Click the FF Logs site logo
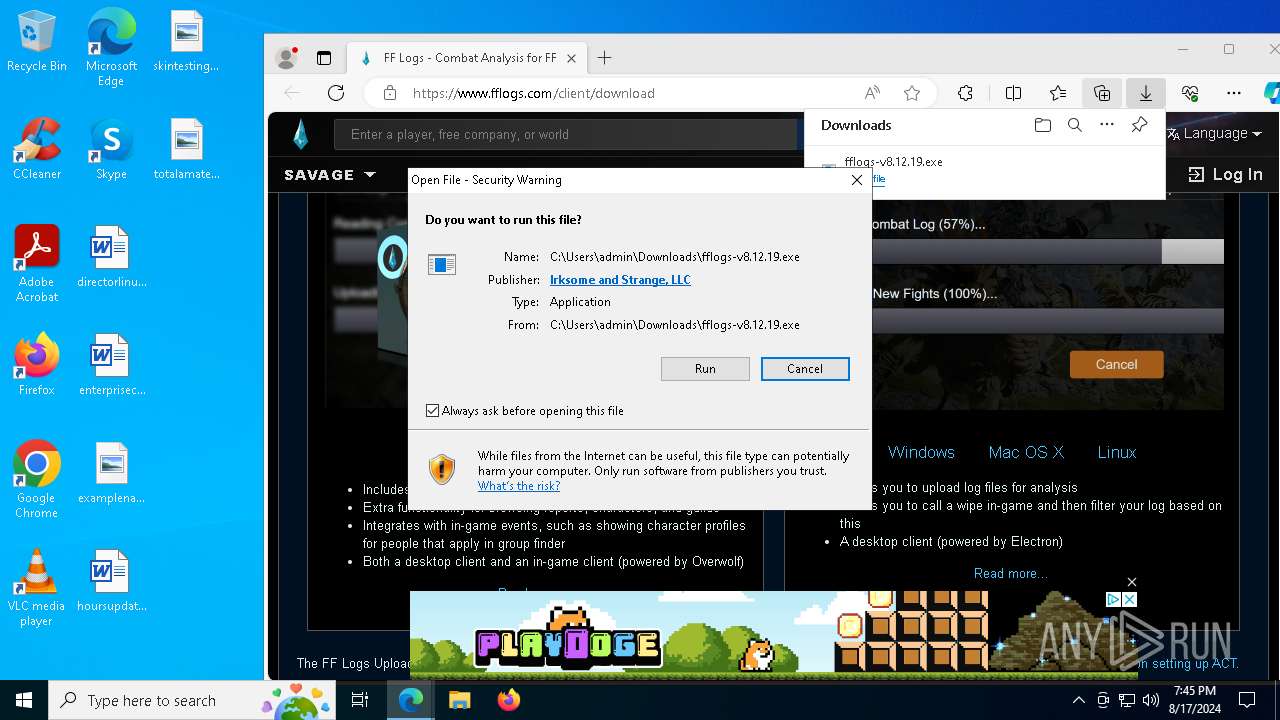1280x720 pixels. click(300, 134)
